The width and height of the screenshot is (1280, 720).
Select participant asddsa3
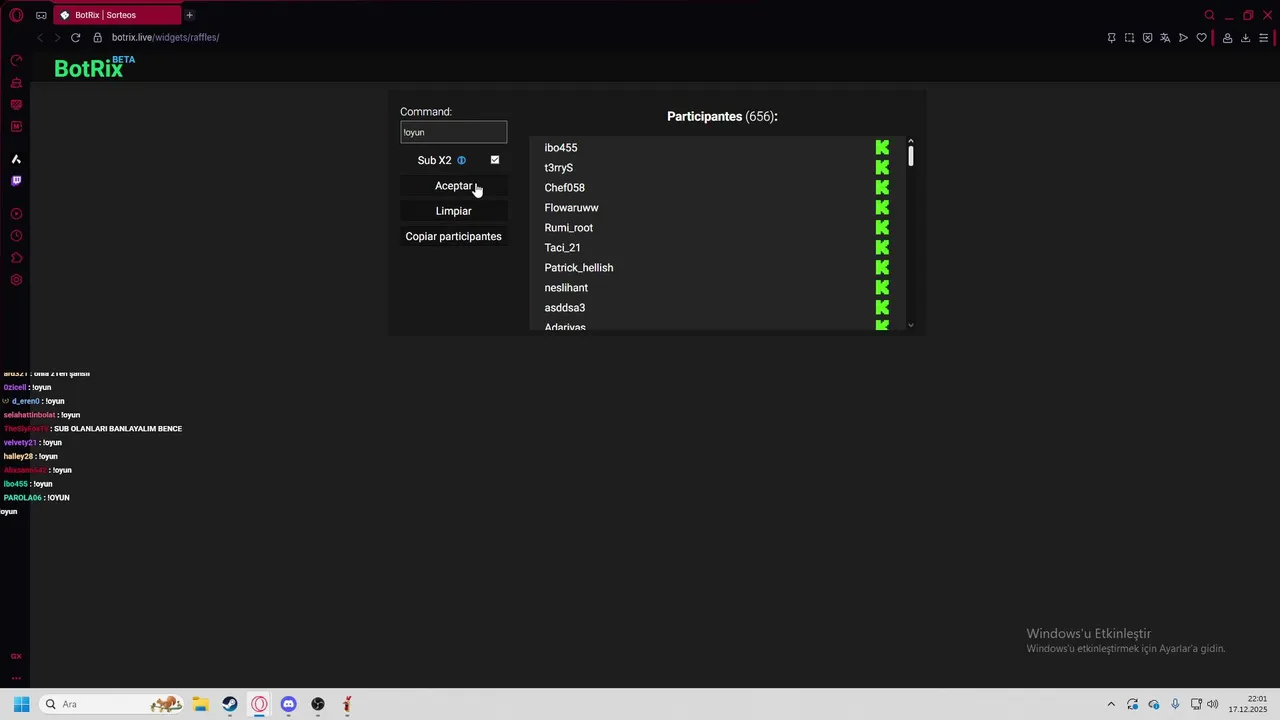[564, 307]
